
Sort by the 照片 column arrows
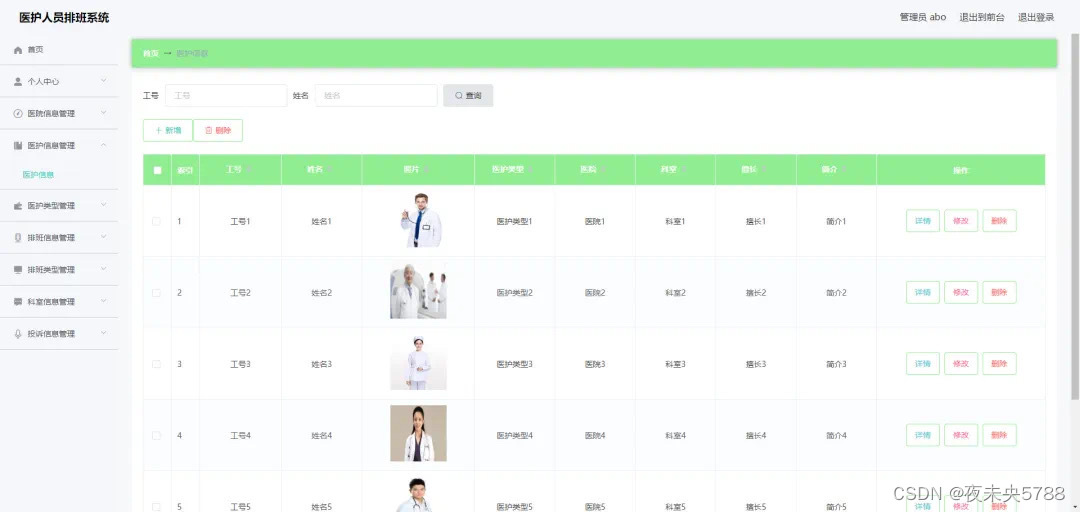[x=426, y=170]
